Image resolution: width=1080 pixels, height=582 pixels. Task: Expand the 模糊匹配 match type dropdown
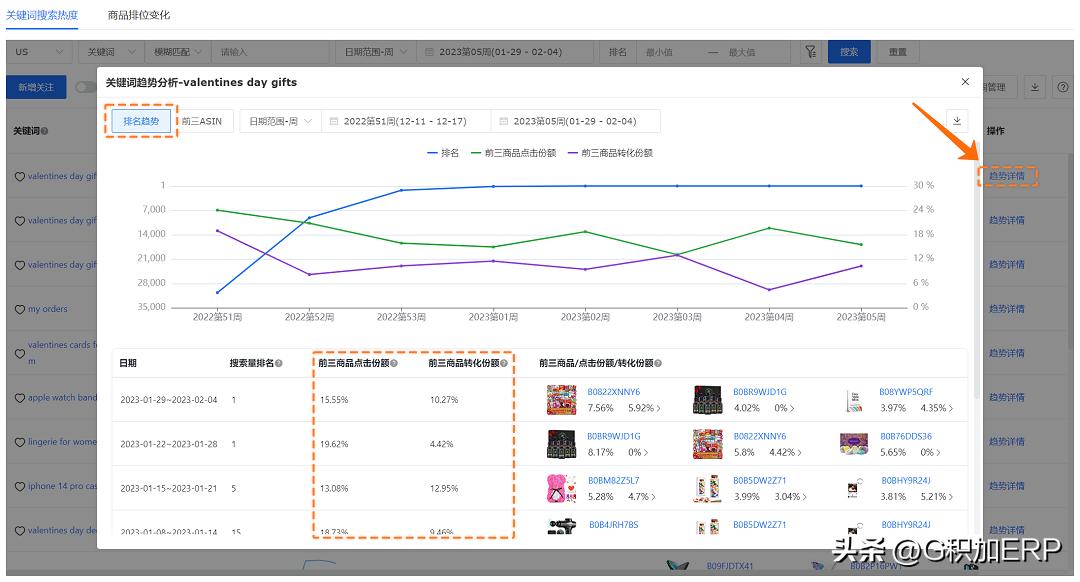(175, 52)
